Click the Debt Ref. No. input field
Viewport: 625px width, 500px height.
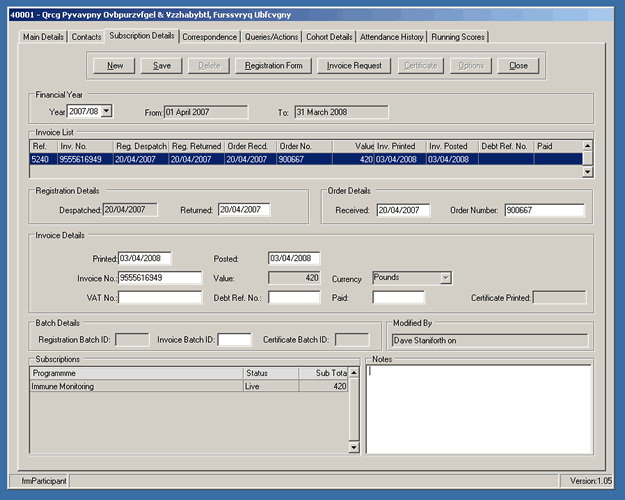tap(294, 297)
